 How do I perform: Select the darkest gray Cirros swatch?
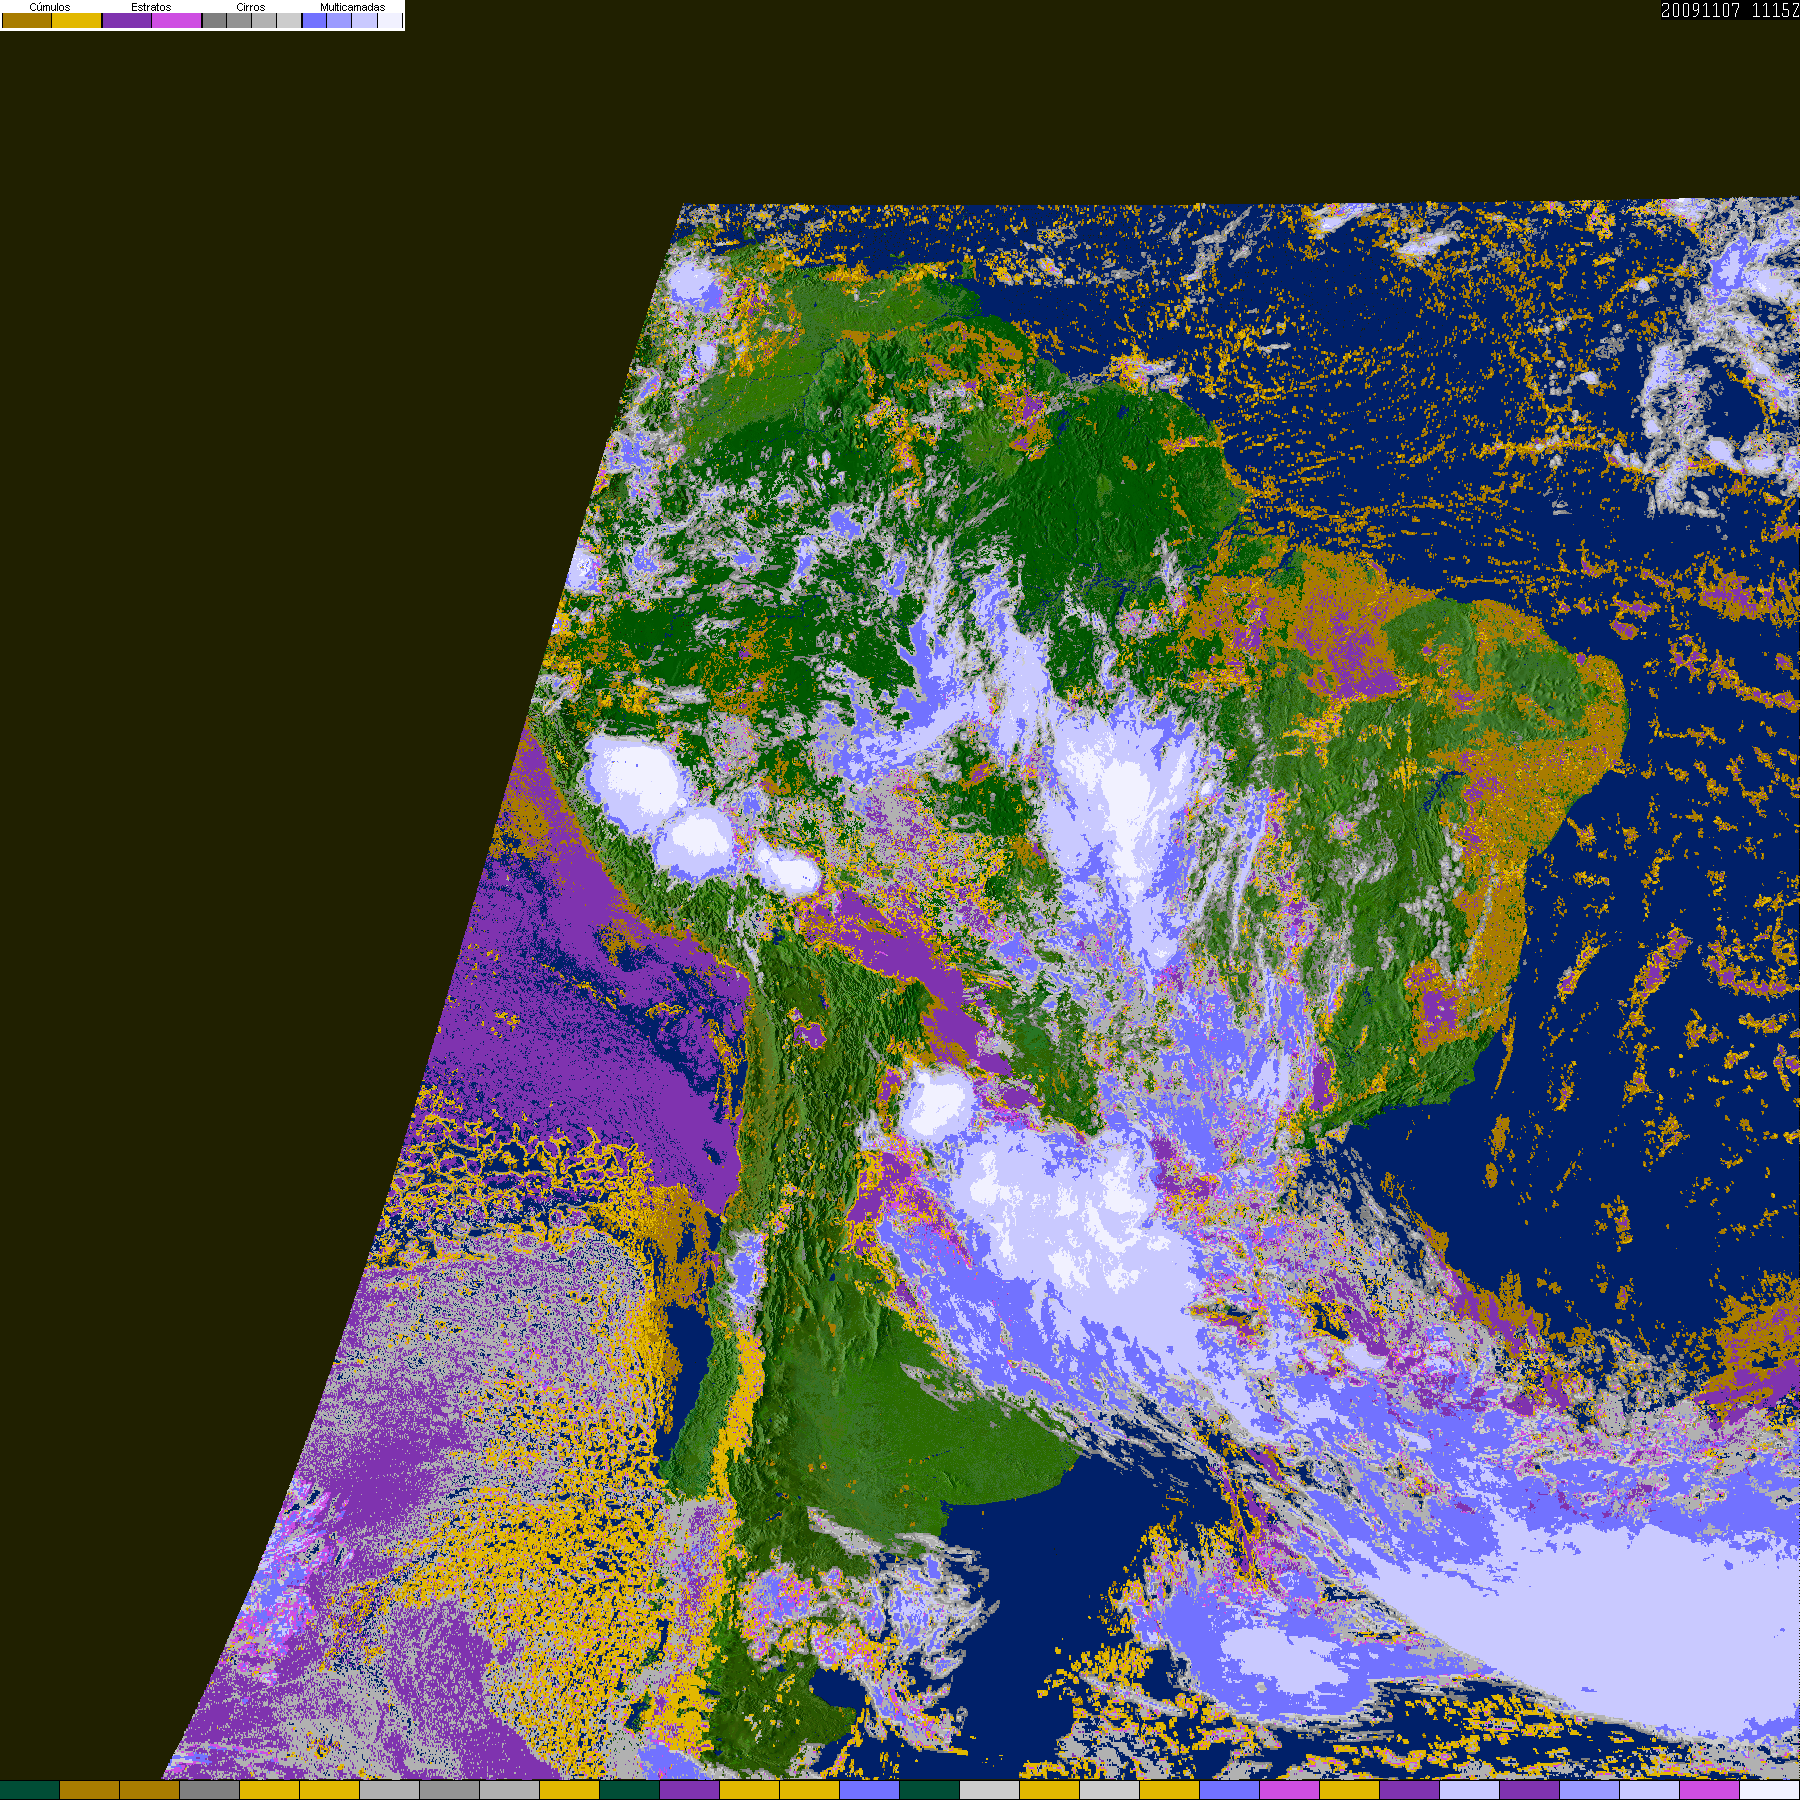214,21
